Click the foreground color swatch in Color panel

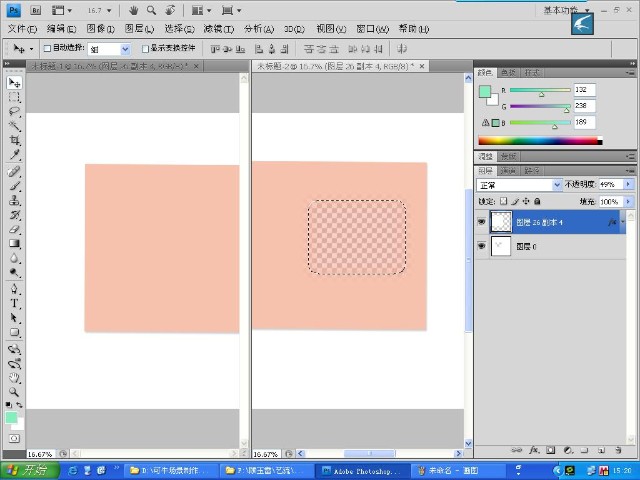(485, 92)
